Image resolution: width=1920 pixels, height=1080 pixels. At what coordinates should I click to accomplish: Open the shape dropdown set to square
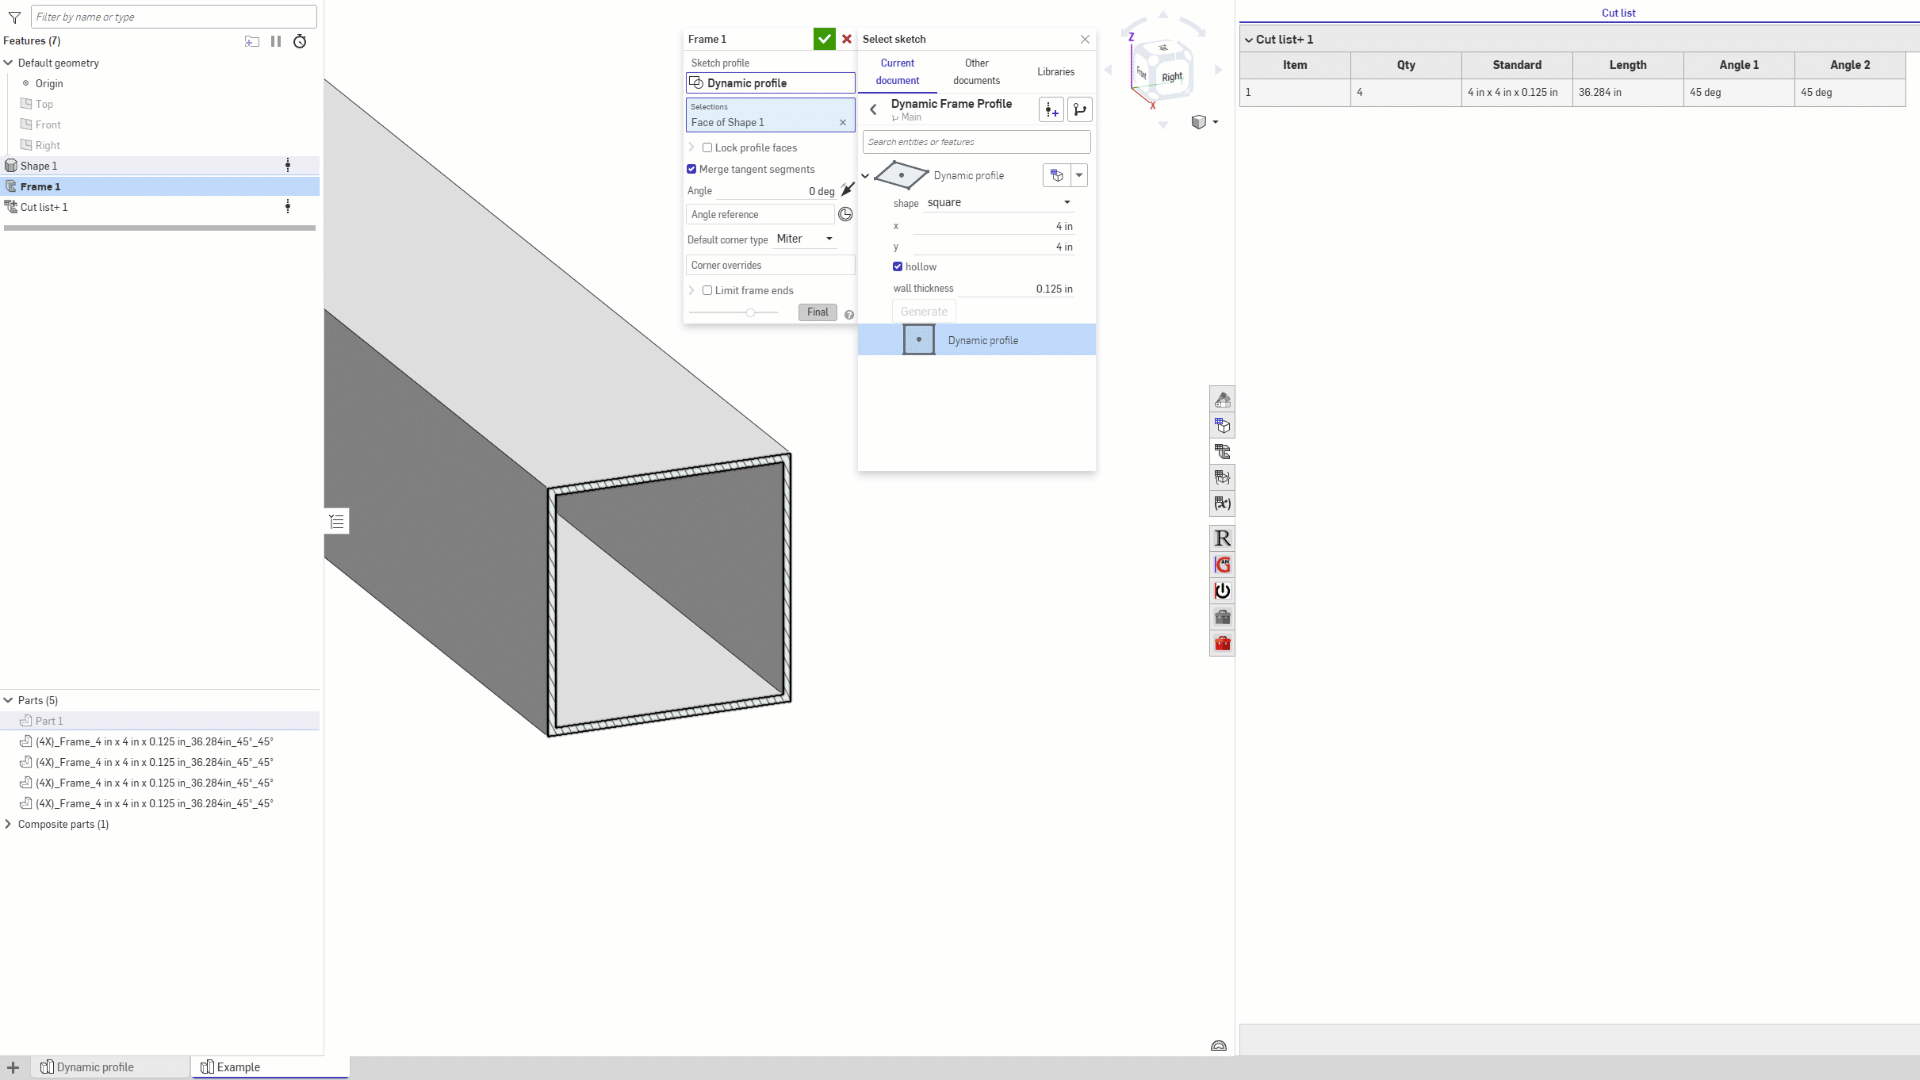pos(998,203)
